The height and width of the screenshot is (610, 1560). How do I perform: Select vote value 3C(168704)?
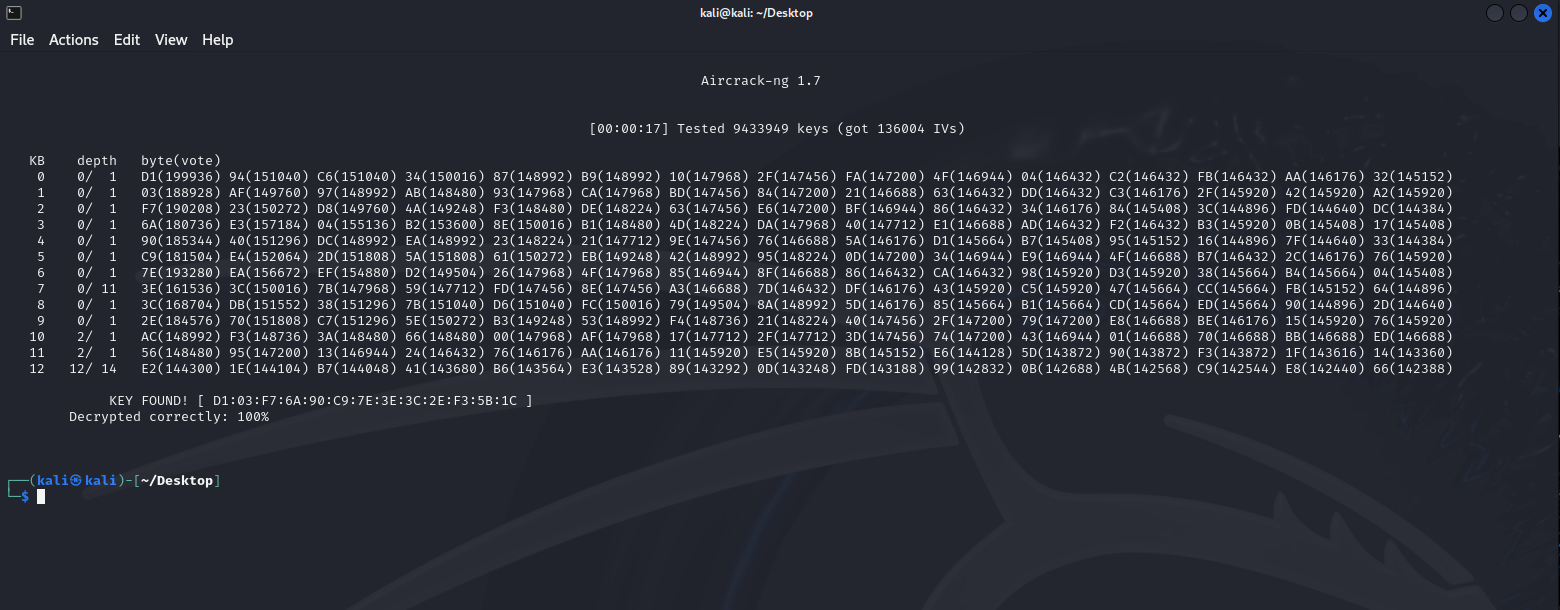pyautogui.click(x=181, y=305)
